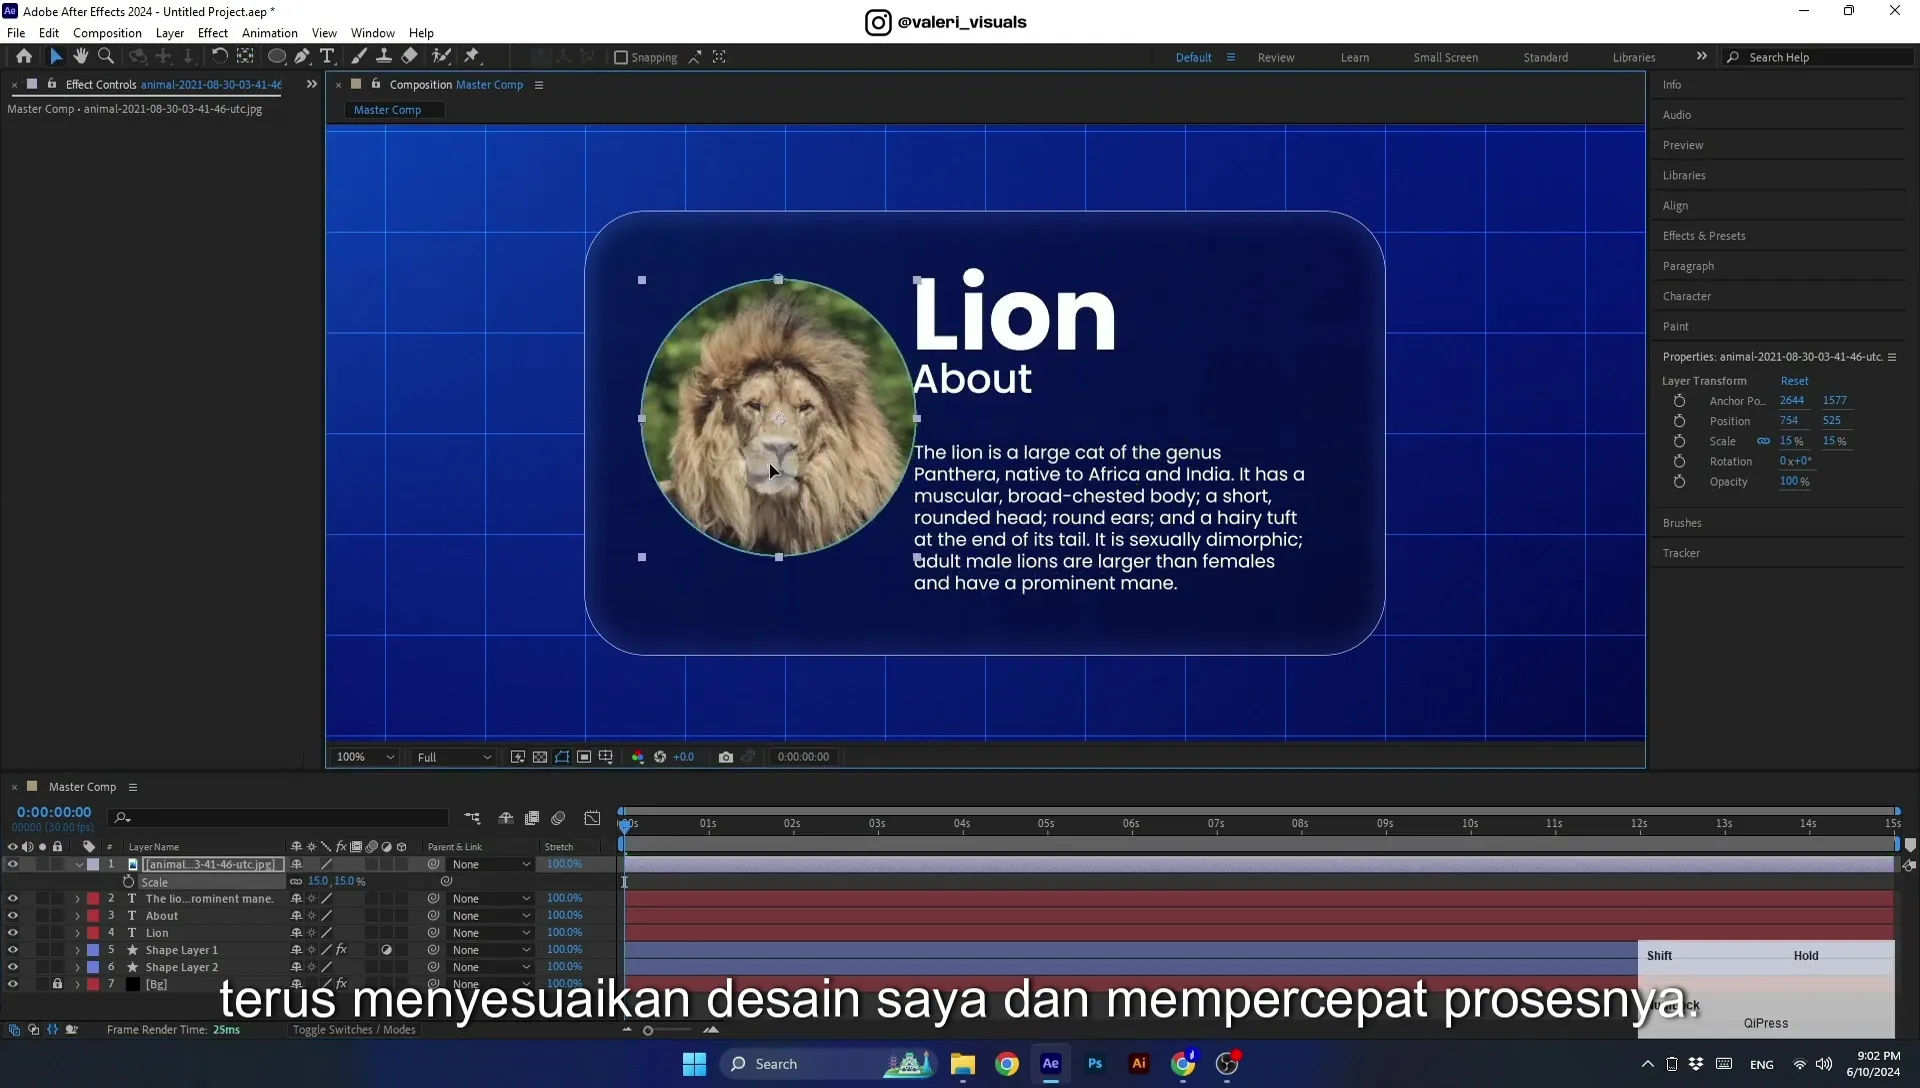Select the Pen tool

tap(302, 57)
